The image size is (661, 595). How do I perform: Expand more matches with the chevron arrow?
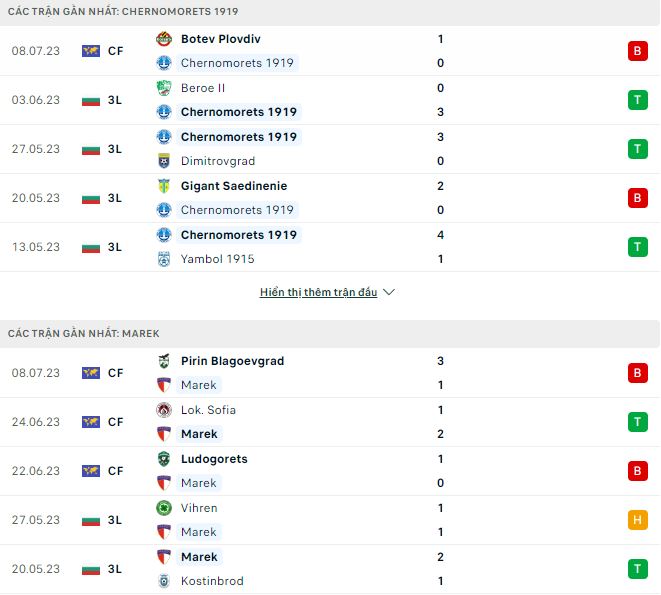tap(389, 293)
